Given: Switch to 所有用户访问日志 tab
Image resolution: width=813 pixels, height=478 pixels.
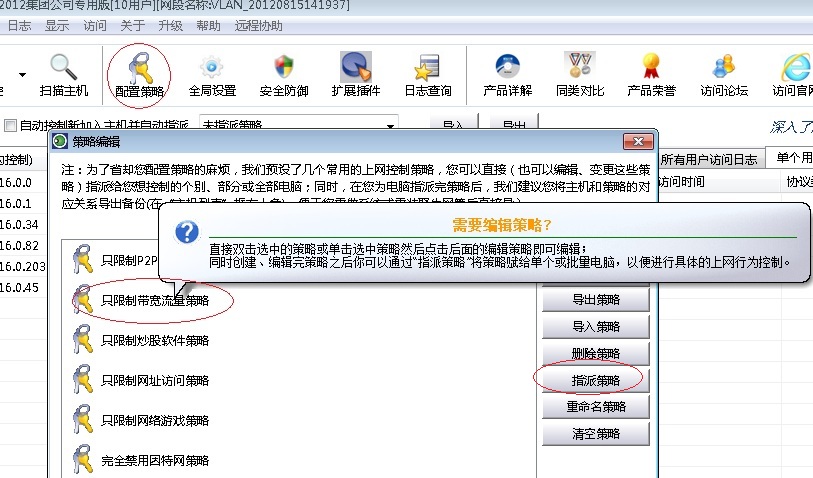Looking at the screenshot, I should pyautogui.click(x=710, y=159).
